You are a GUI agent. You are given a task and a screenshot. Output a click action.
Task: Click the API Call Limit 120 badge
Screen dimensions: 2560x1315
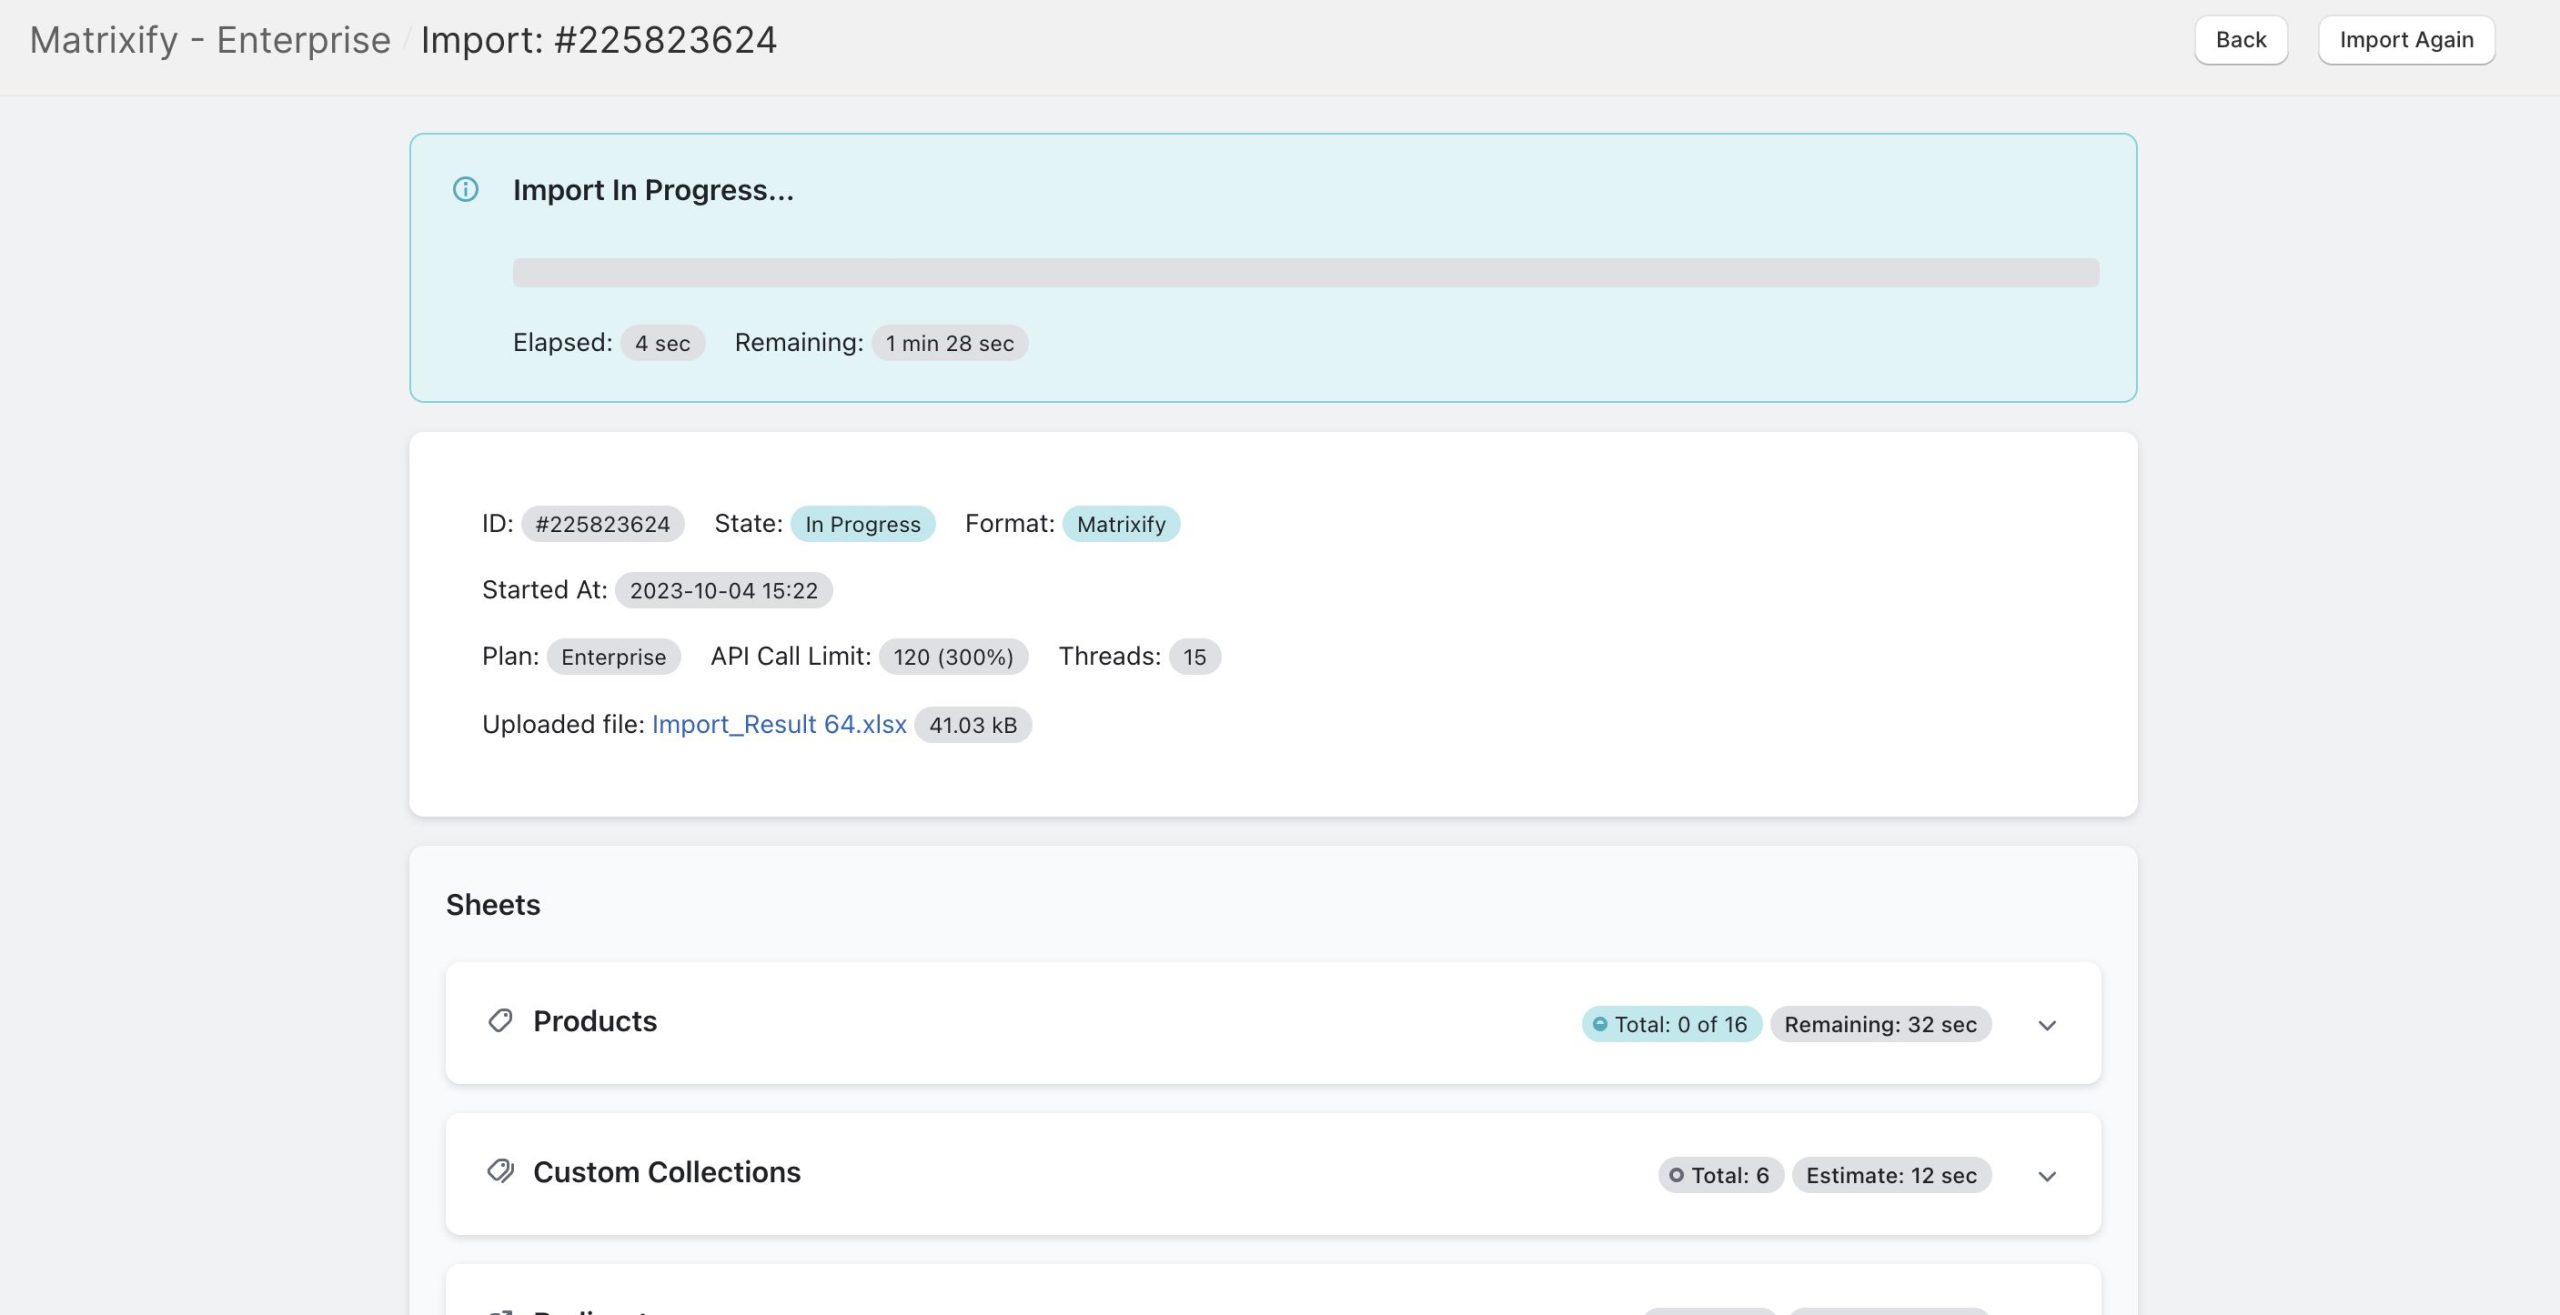(953, 657)
